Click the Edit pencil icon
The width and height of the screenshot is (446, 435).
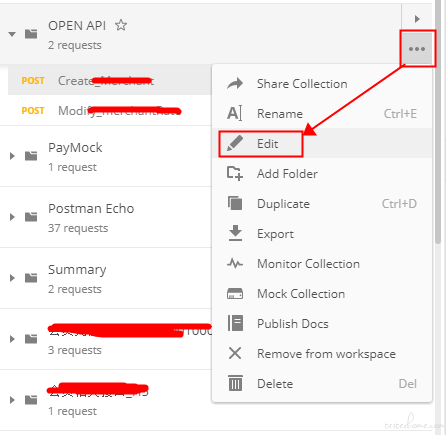(x=235, y=144)
